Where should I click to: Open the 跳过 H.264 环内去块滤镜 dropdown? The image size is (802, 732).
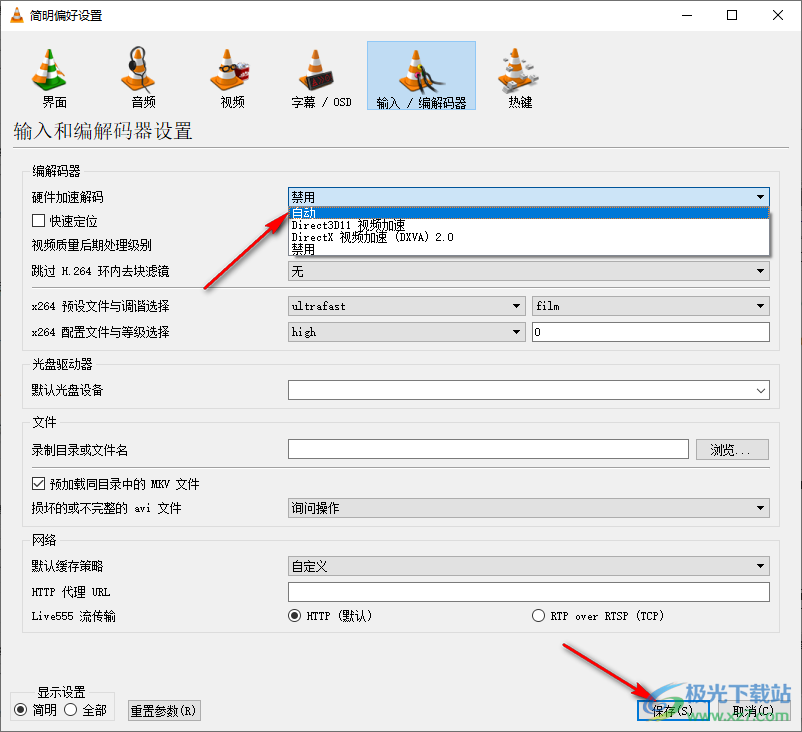click(x=529, y=271)
